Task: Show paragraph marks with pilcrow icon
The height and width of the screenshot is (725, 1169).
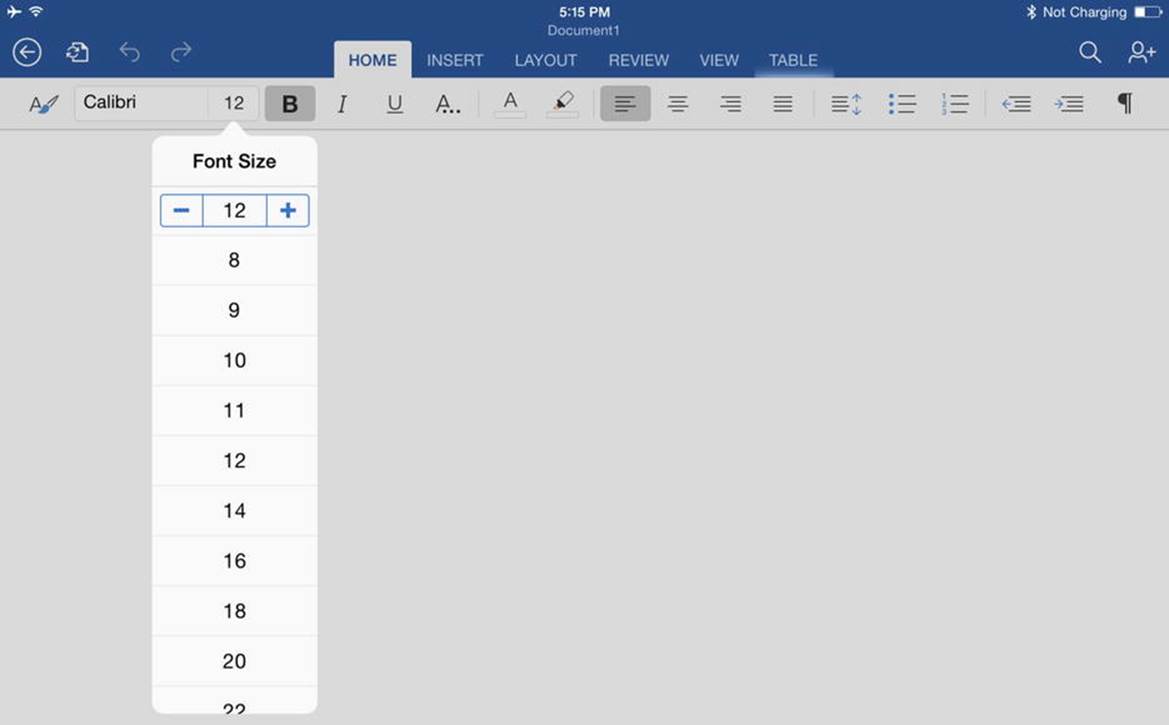Action: pos(1125,103)
